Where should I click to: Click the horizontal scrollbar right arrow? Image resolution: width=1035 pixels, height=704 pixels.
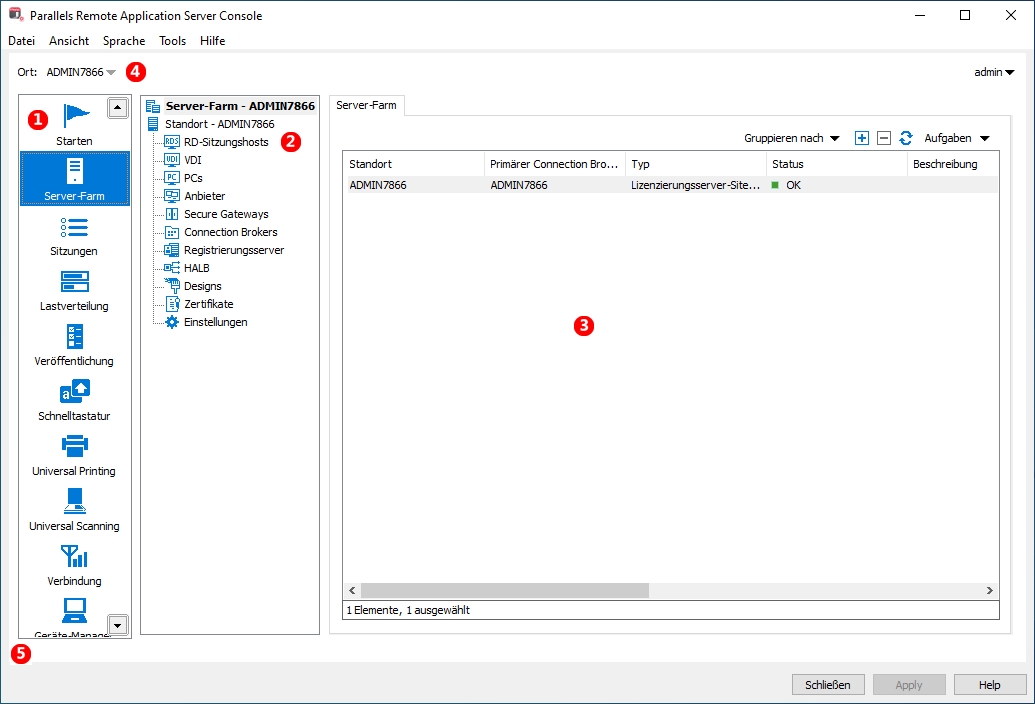(989, 591)
